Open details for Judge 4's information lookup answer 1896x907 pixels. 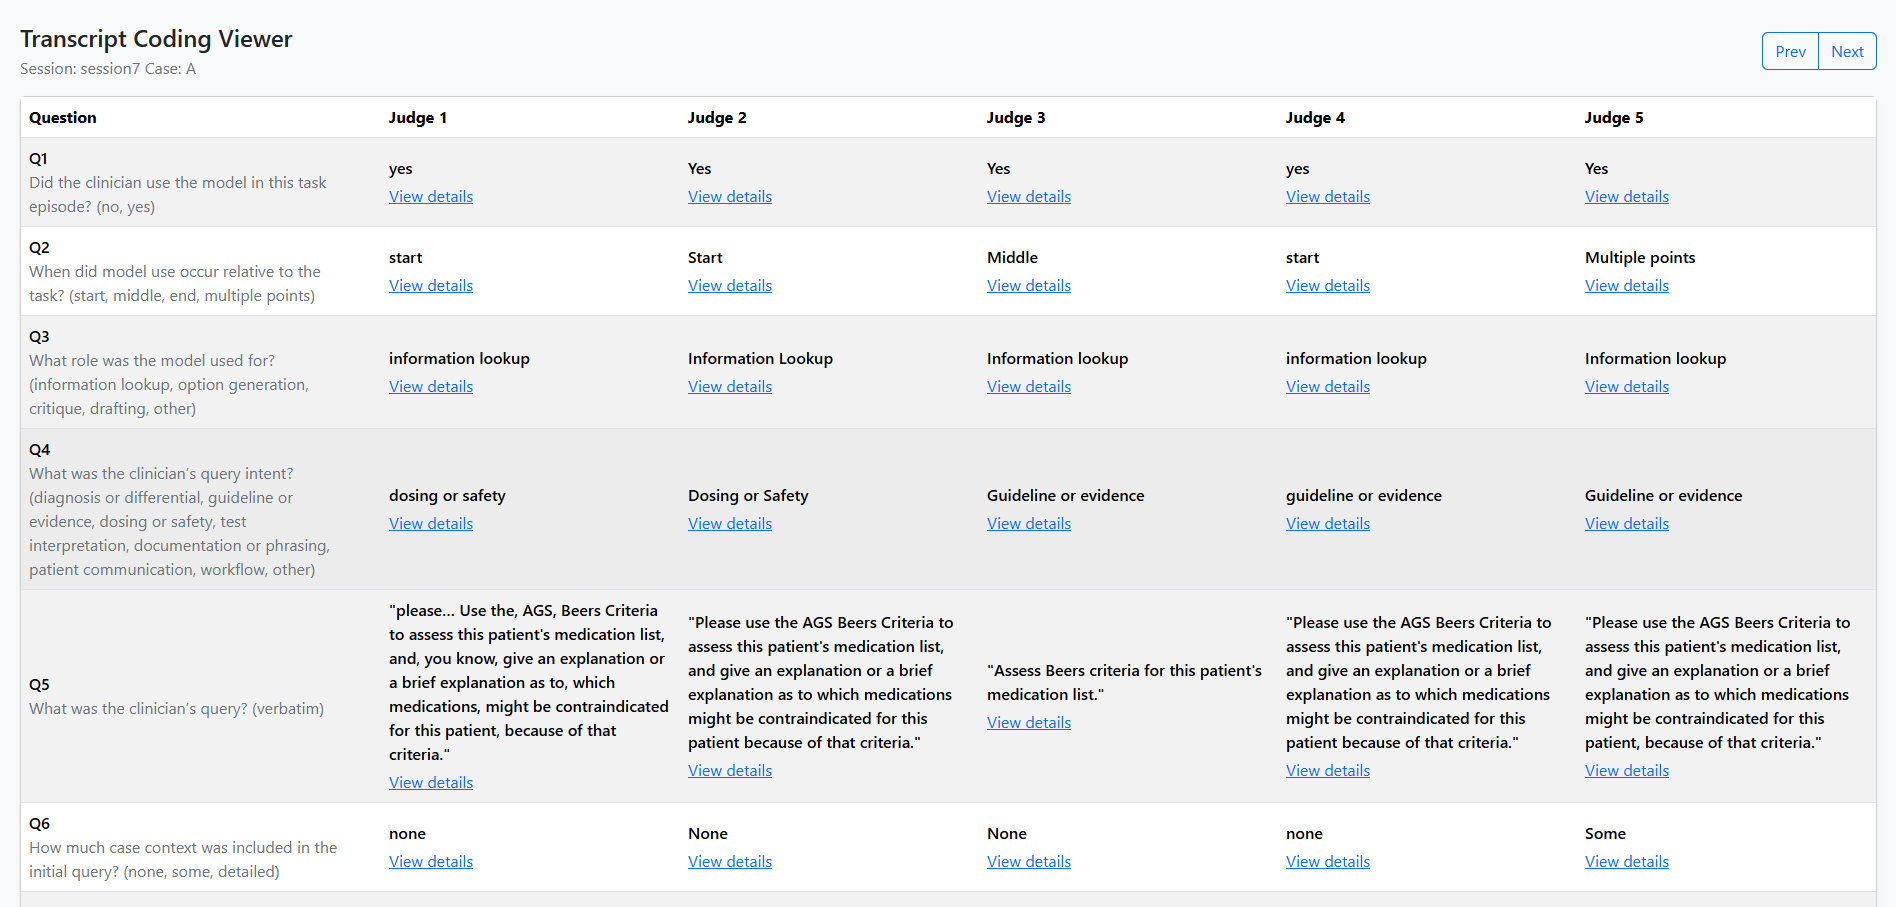tap(1327, 386)
